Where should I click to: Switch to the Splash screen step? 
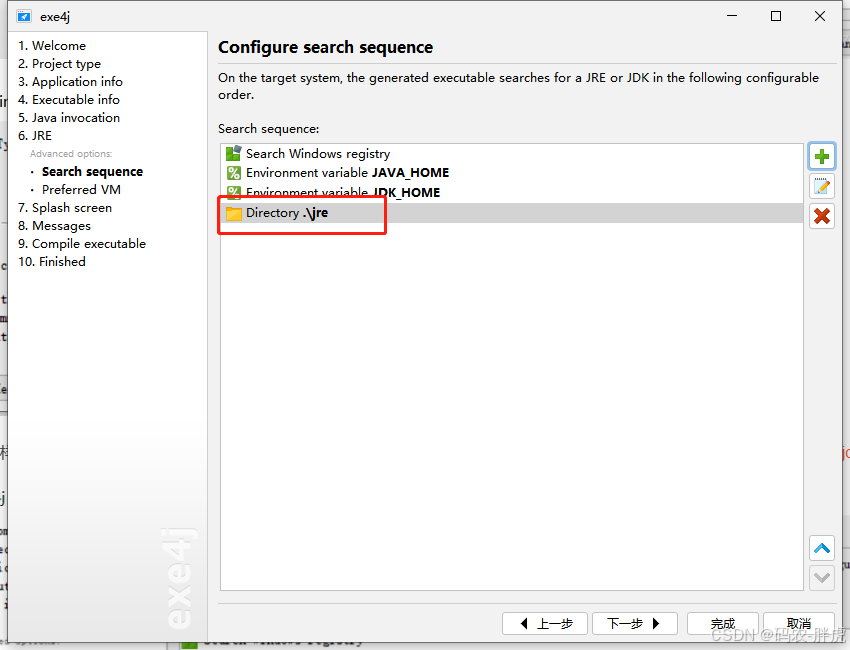point(65,207)
